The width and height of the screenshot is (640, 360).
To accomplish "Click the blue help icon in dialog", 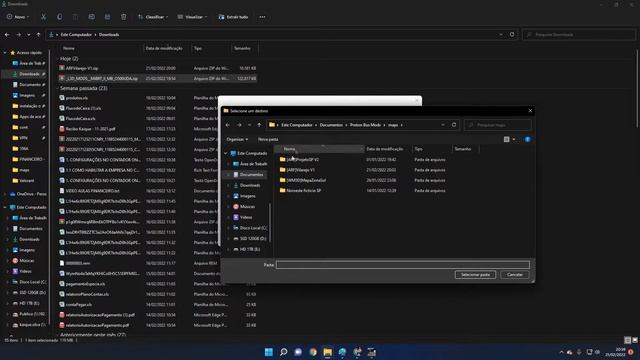I will 527,139.
